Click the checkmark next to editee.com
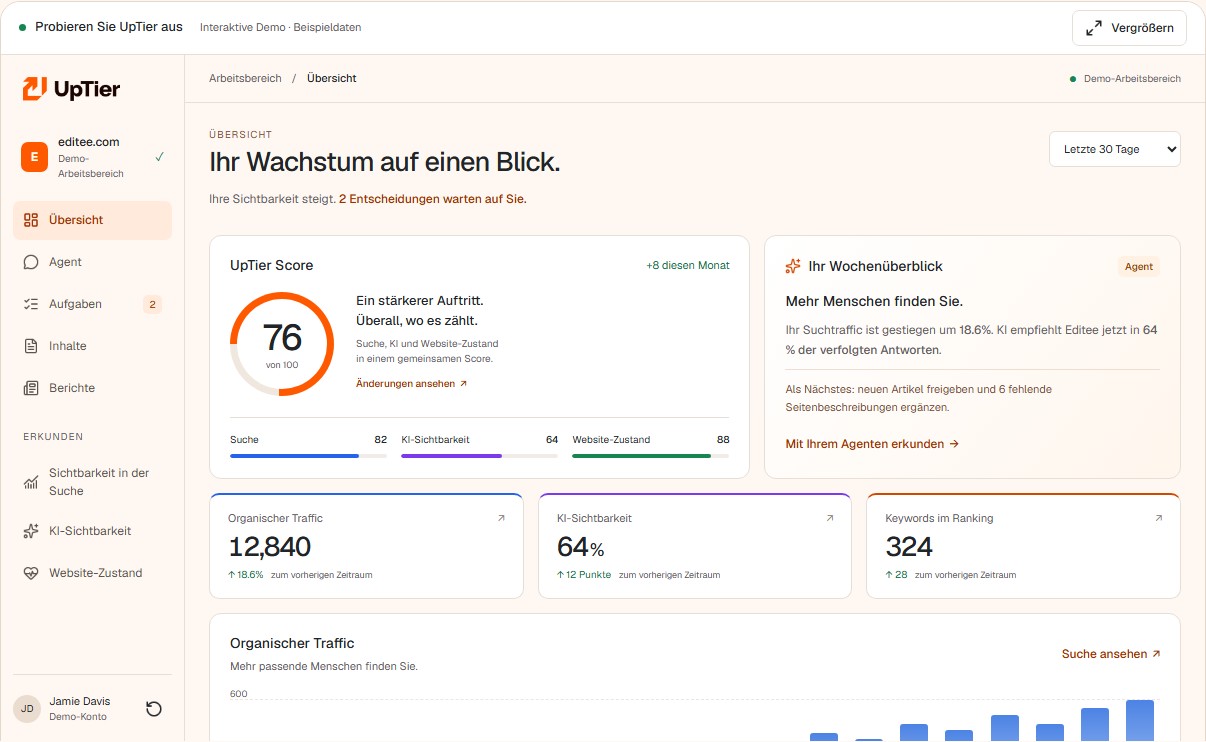This screenshot has height=742, width=1206. coord(160,157)
